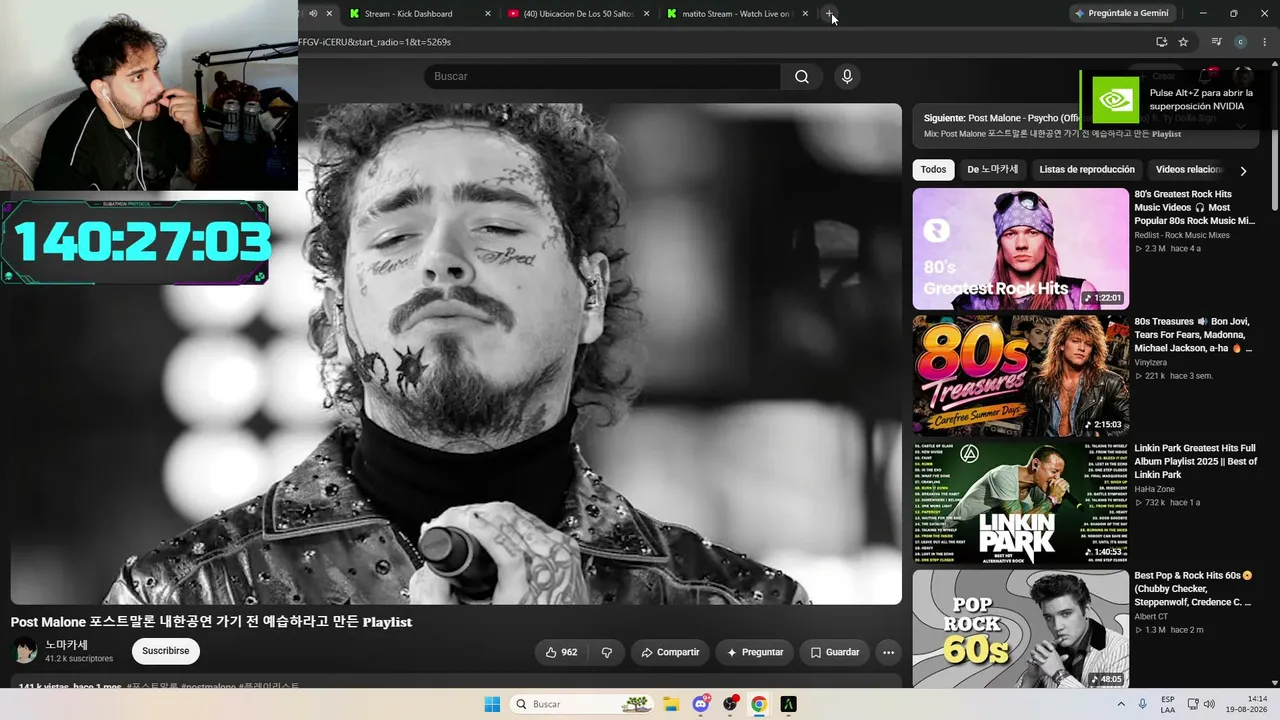Screen dimensions: 1280x720
Task: Mute the playing tab via speaker icon
Action: coord(313,14)
